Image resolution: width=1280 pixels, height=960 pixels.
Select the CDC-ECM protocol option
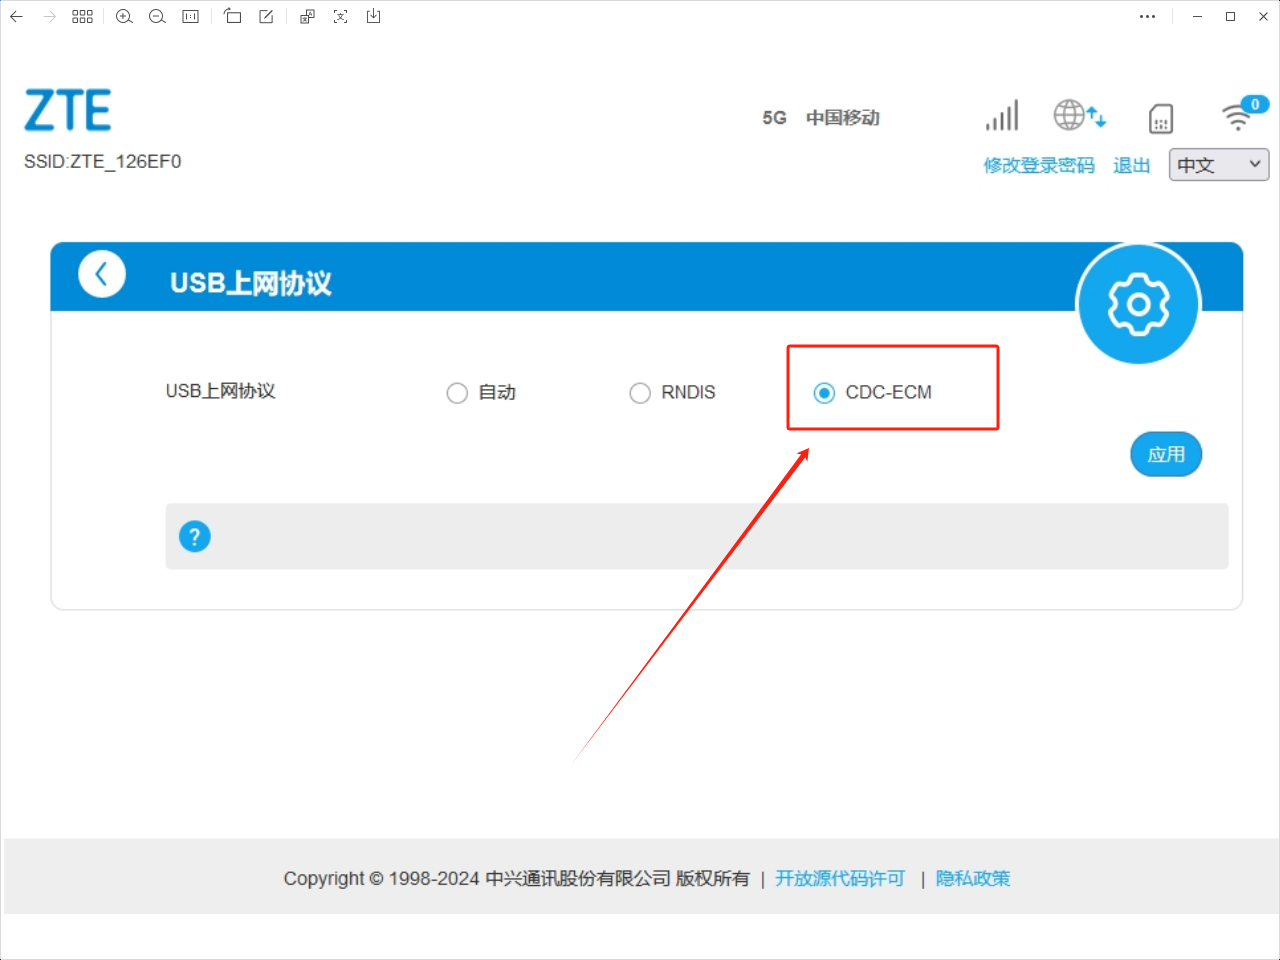tap(824, 392)
